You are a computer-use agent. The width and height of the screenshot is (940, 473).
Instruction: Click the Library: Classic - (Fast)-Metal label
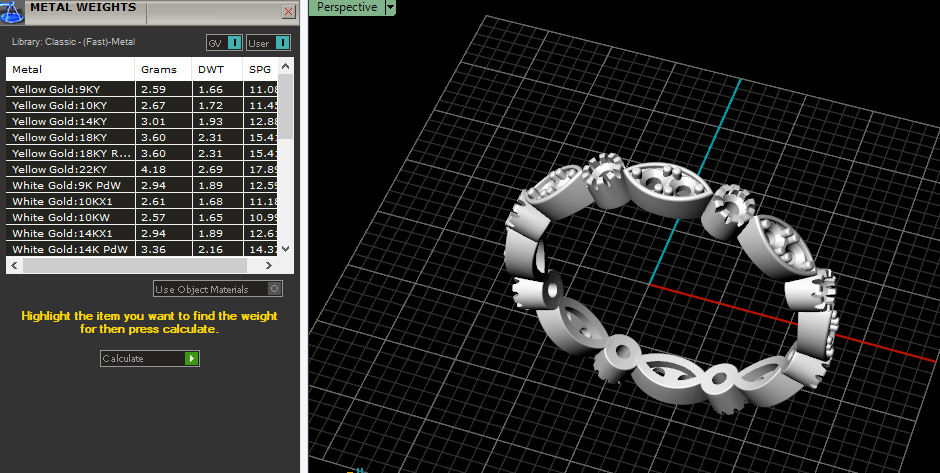point(73,42)
